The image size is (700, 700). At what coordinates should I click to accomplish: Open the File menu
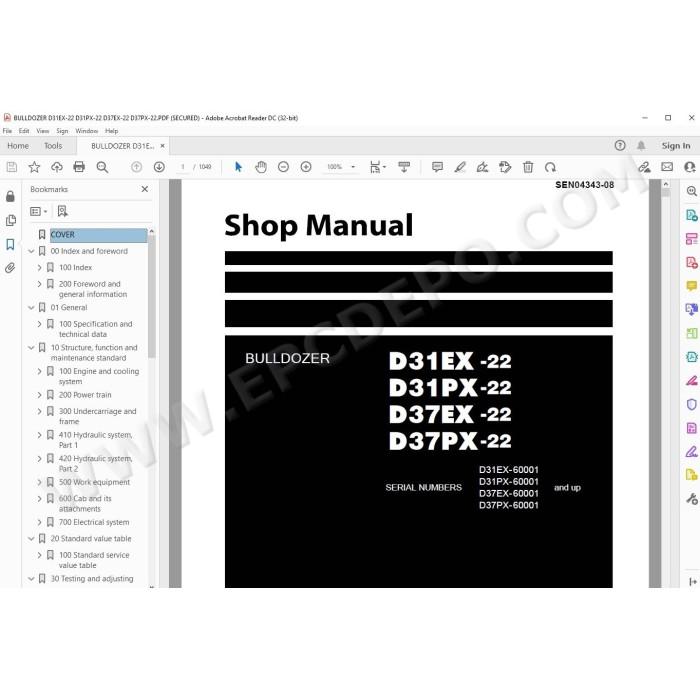(x=7, y=131)
